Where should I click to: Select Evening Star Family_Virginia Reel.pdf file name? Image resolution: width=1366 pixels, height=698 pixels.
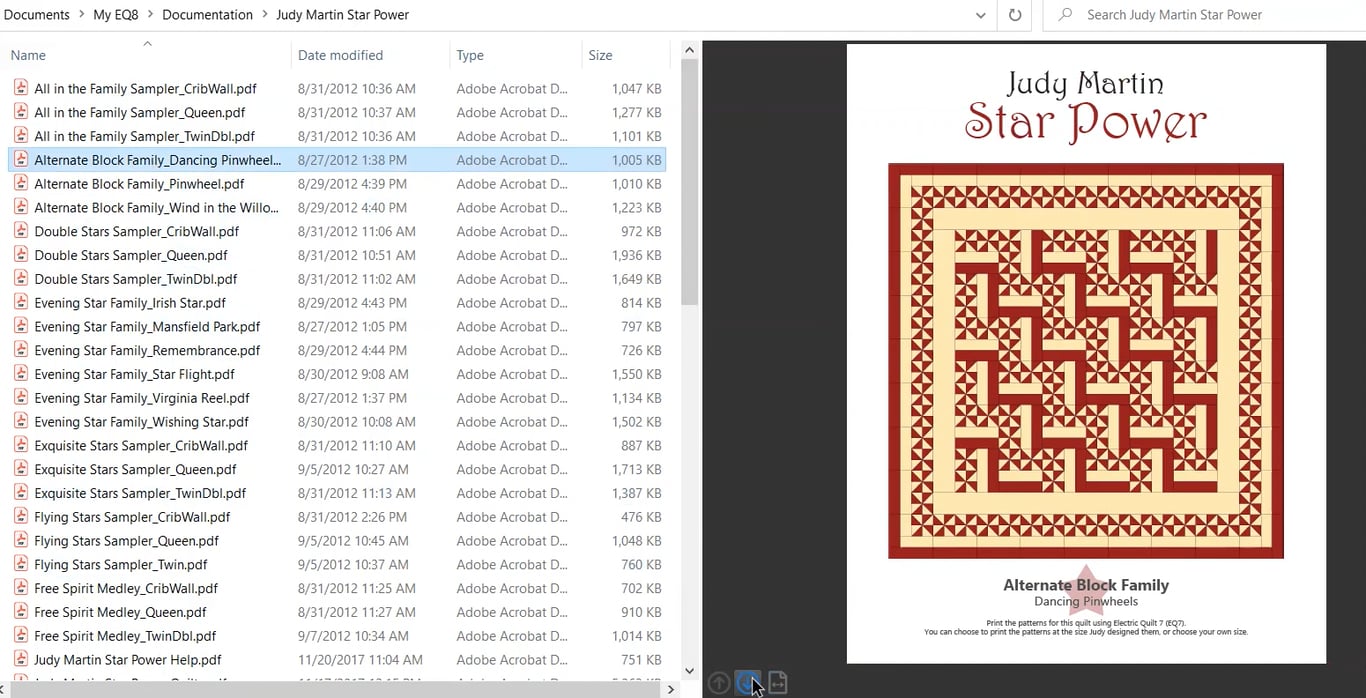(x=142, y=398)
